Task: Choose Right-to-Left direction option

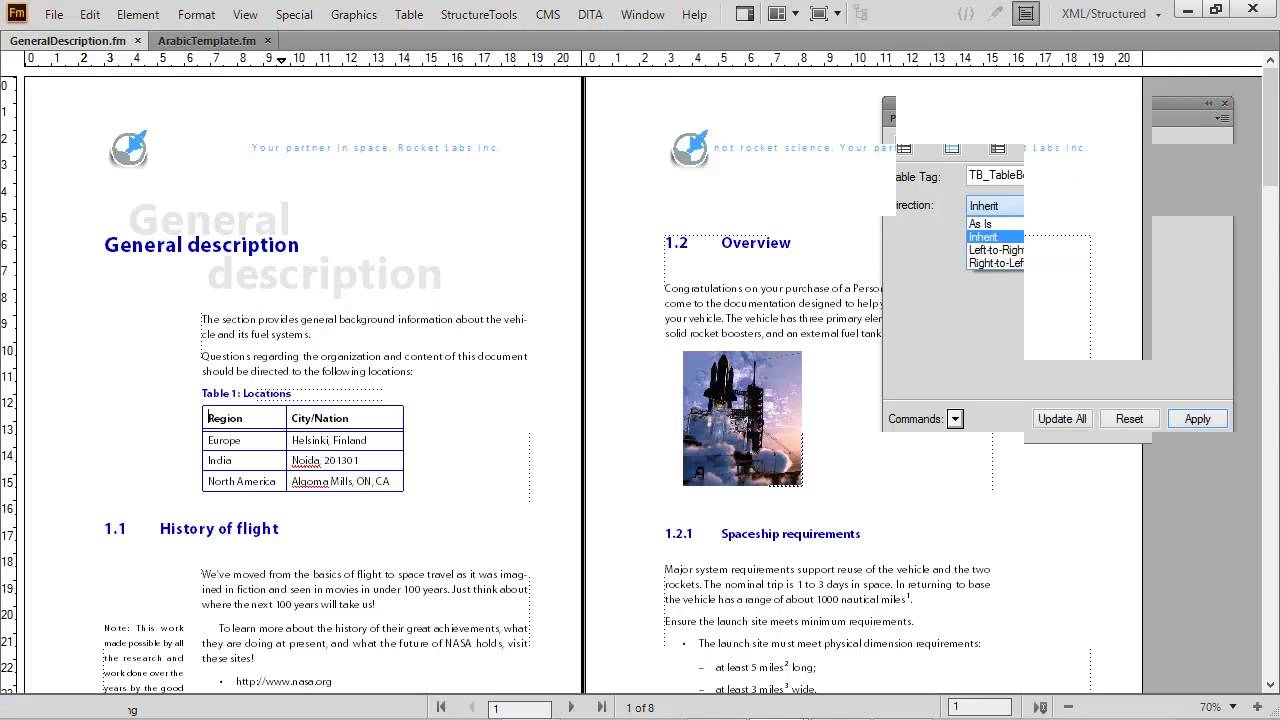Action: pos(995,263)
